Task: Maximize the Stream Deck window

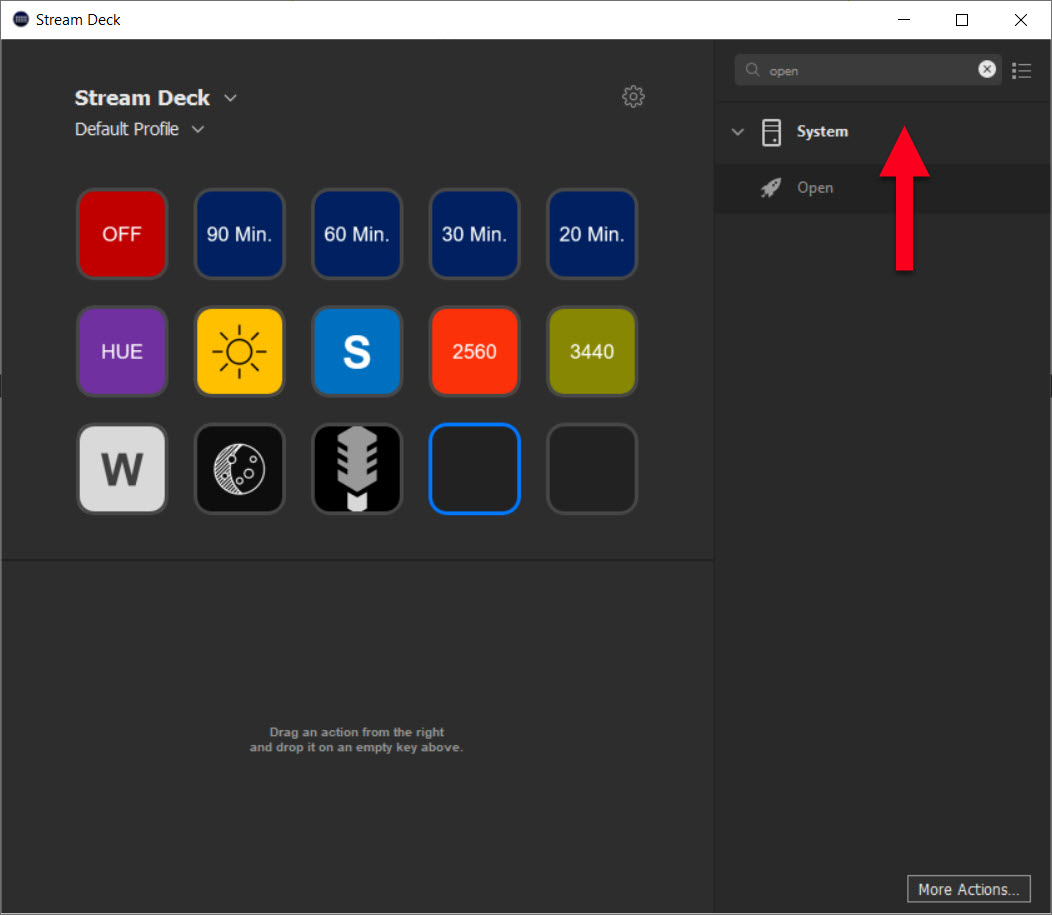Action: click(961, 19)
